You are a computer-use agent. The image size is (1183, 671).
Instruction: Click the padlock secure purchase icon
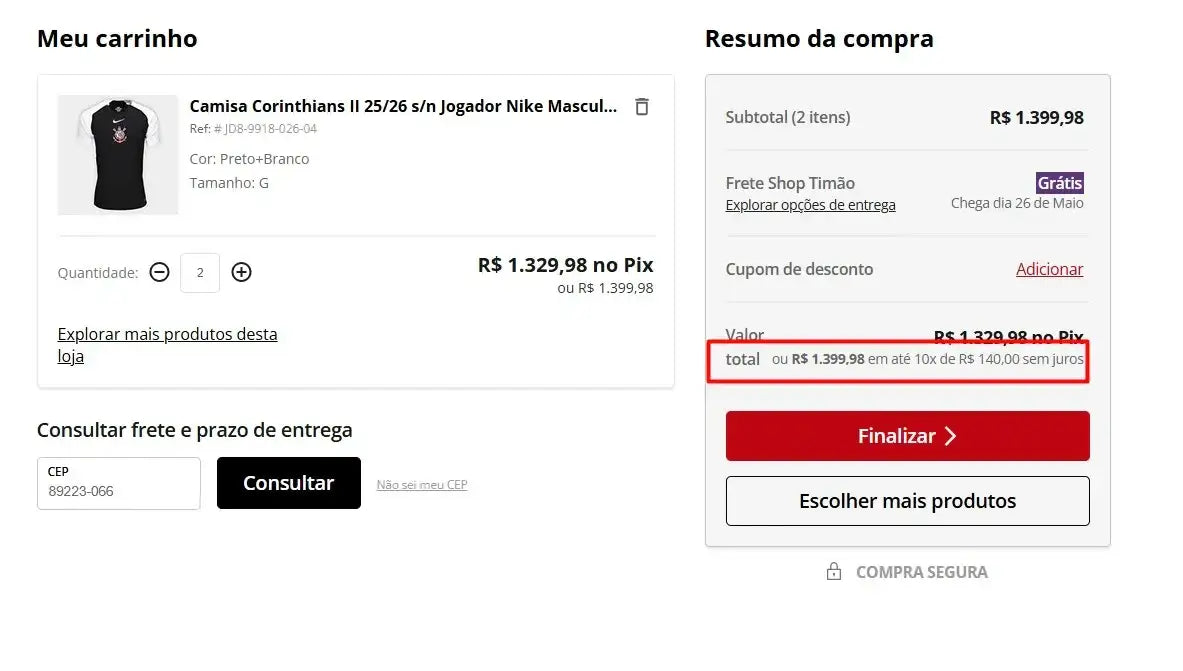click(834, 572)
